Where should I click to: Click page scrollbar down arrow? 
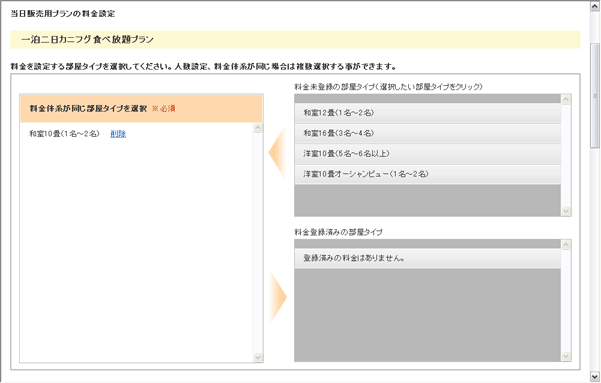[595, 376]
